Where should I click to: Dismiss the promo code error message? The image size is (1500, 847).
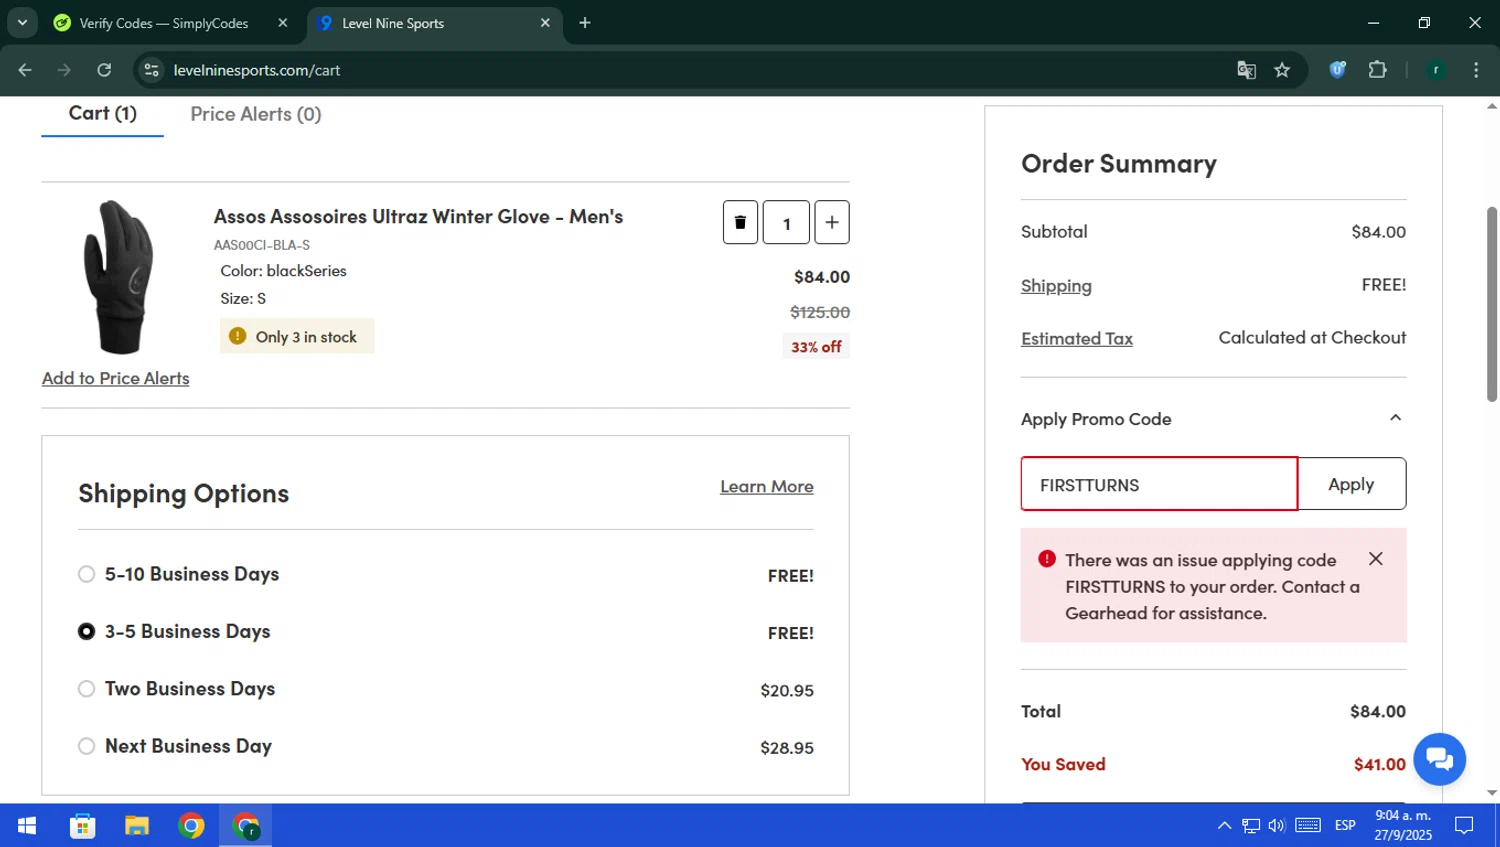coord(1376,559)
